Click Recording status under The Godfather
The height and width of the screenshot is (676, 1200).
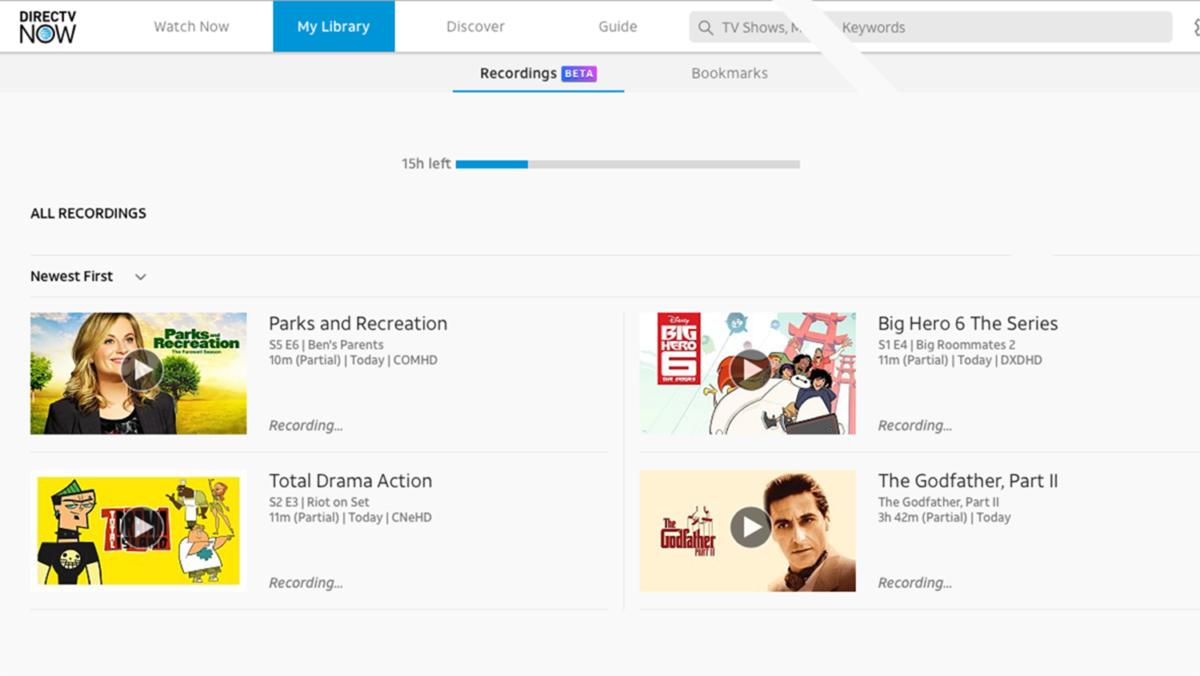(x=915, y=583)
